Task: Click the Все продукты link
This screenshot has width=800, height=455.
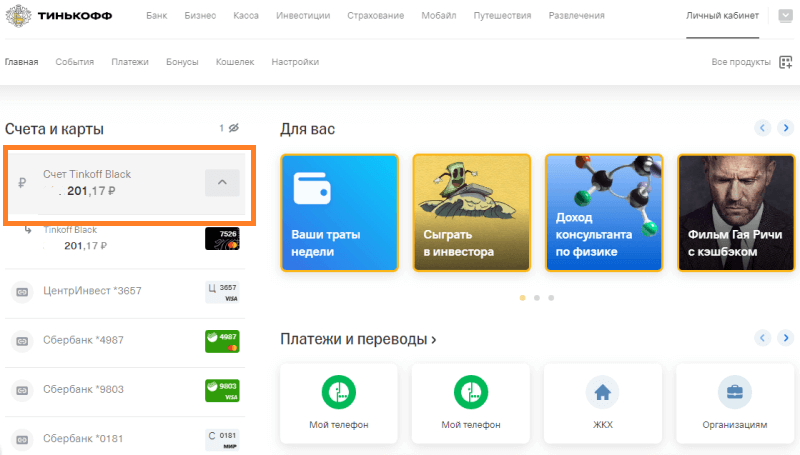Action: click(x=741, y=62)
